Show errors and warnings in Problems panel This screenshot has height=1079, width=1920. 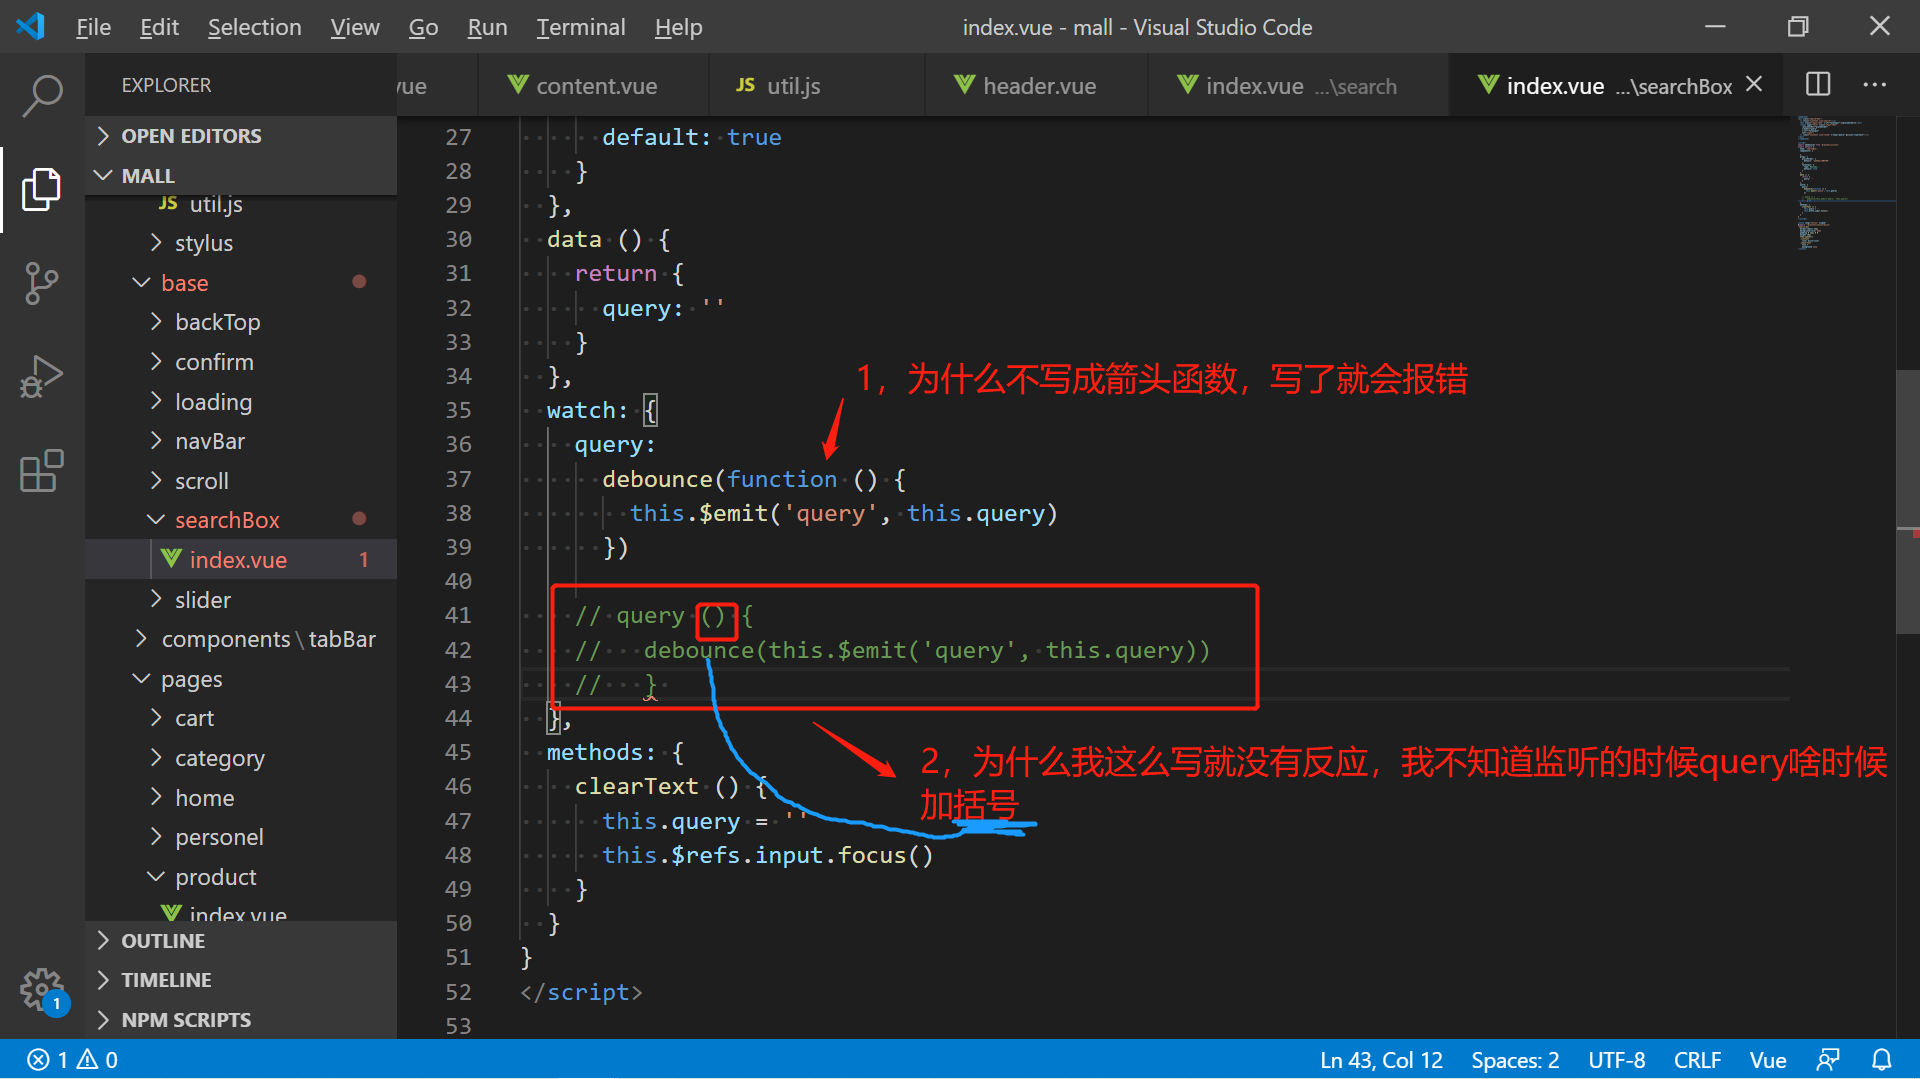(x=72, y=1060)
